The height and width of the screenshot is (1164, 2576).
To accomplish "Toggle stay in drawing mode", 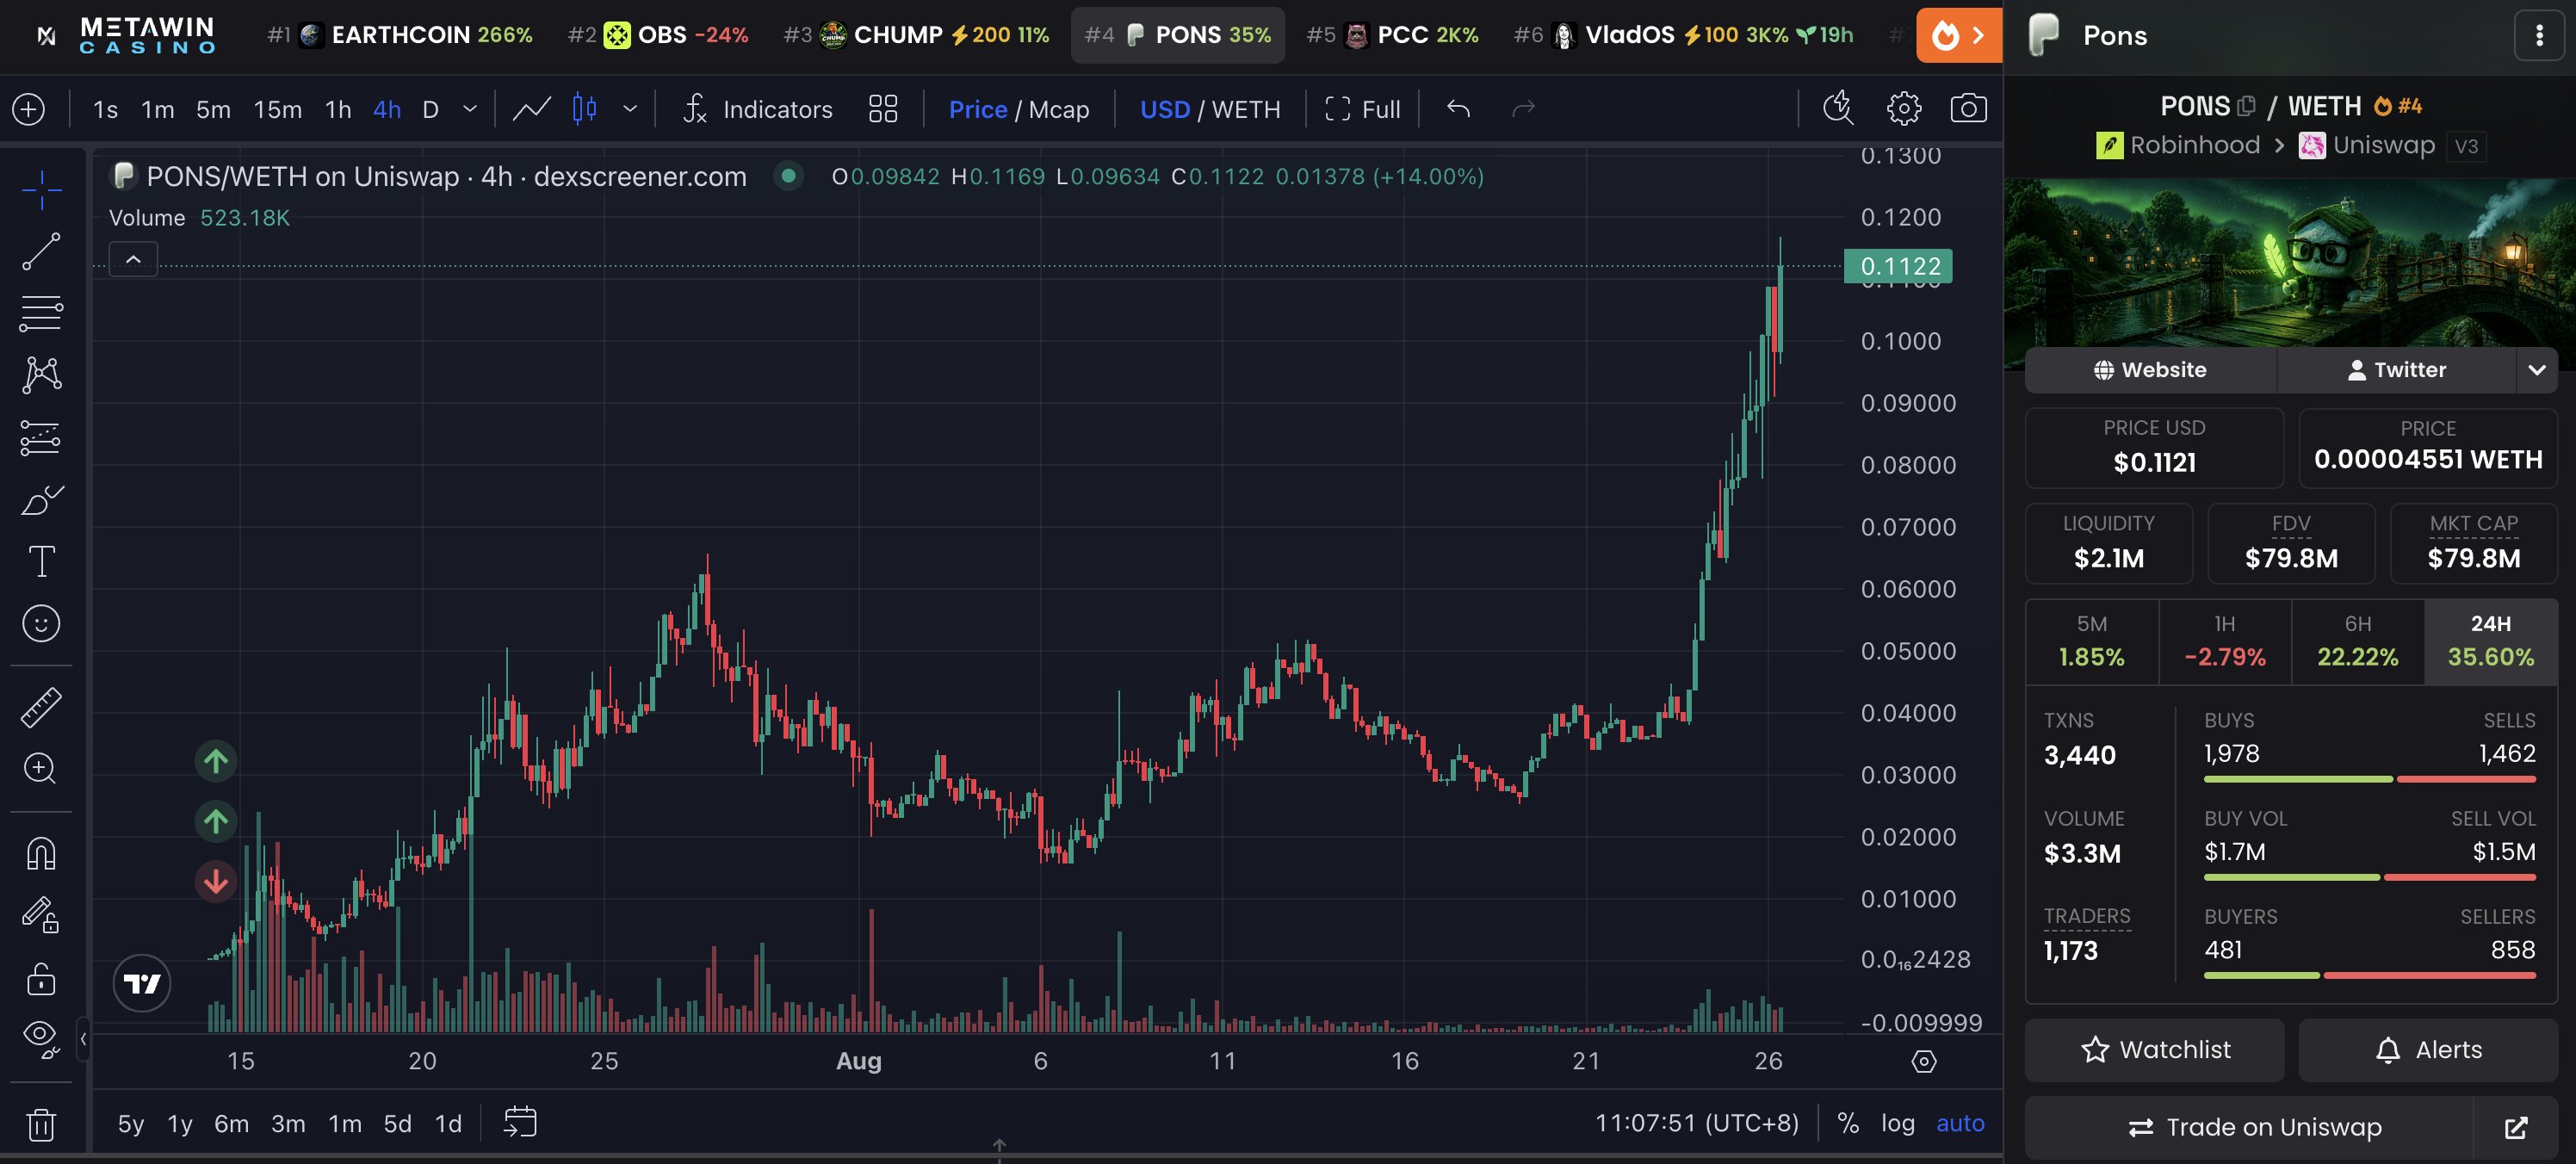I will 41,915.
